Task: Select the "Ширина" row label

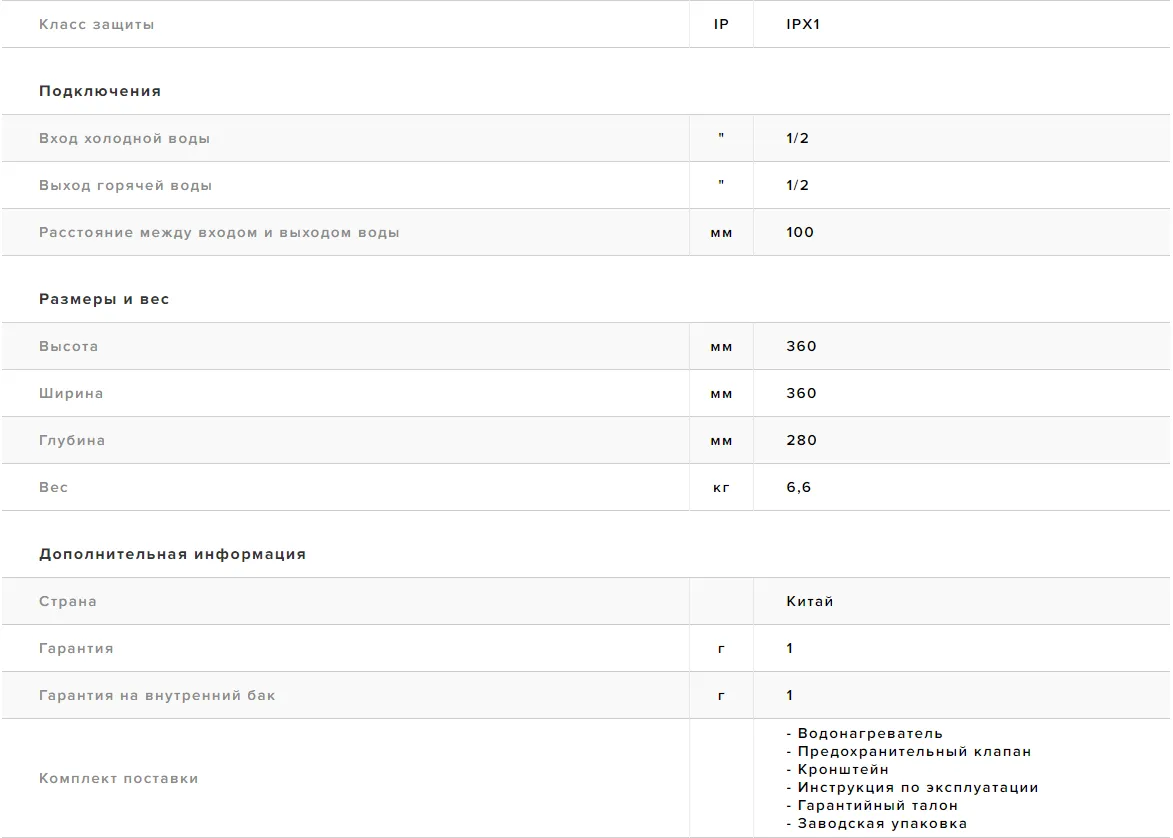Action: [71, 393]
